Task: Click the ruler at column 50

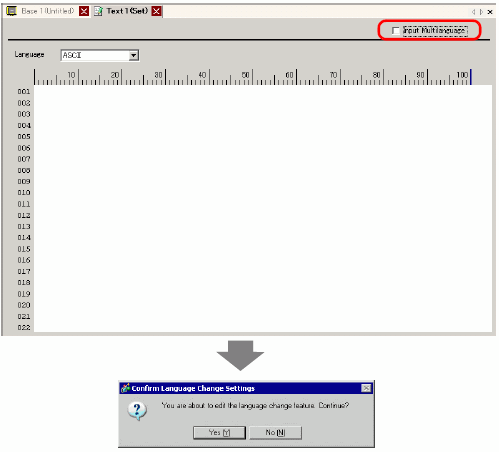Action: coord(252,77)
